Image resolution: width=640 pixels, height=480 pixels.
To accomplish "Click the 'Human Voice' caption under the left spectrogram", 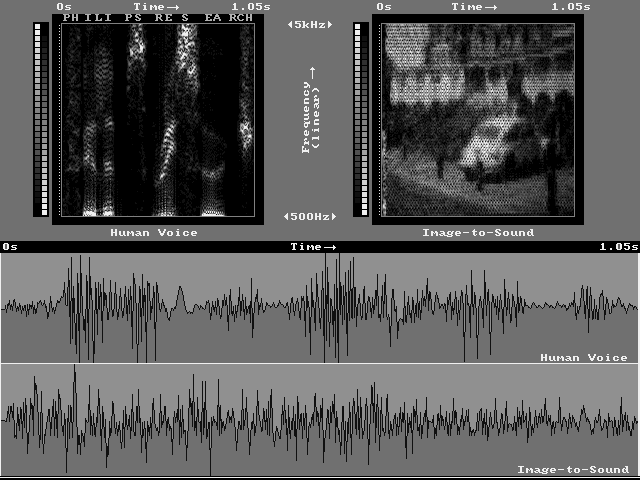I will (154, 233).
